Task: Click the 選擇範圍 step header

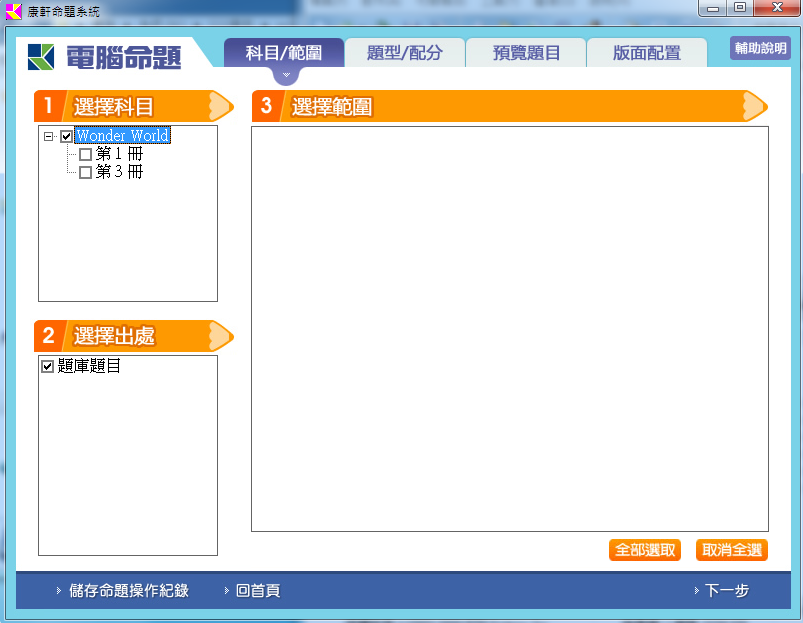Action: coord(510,106)
